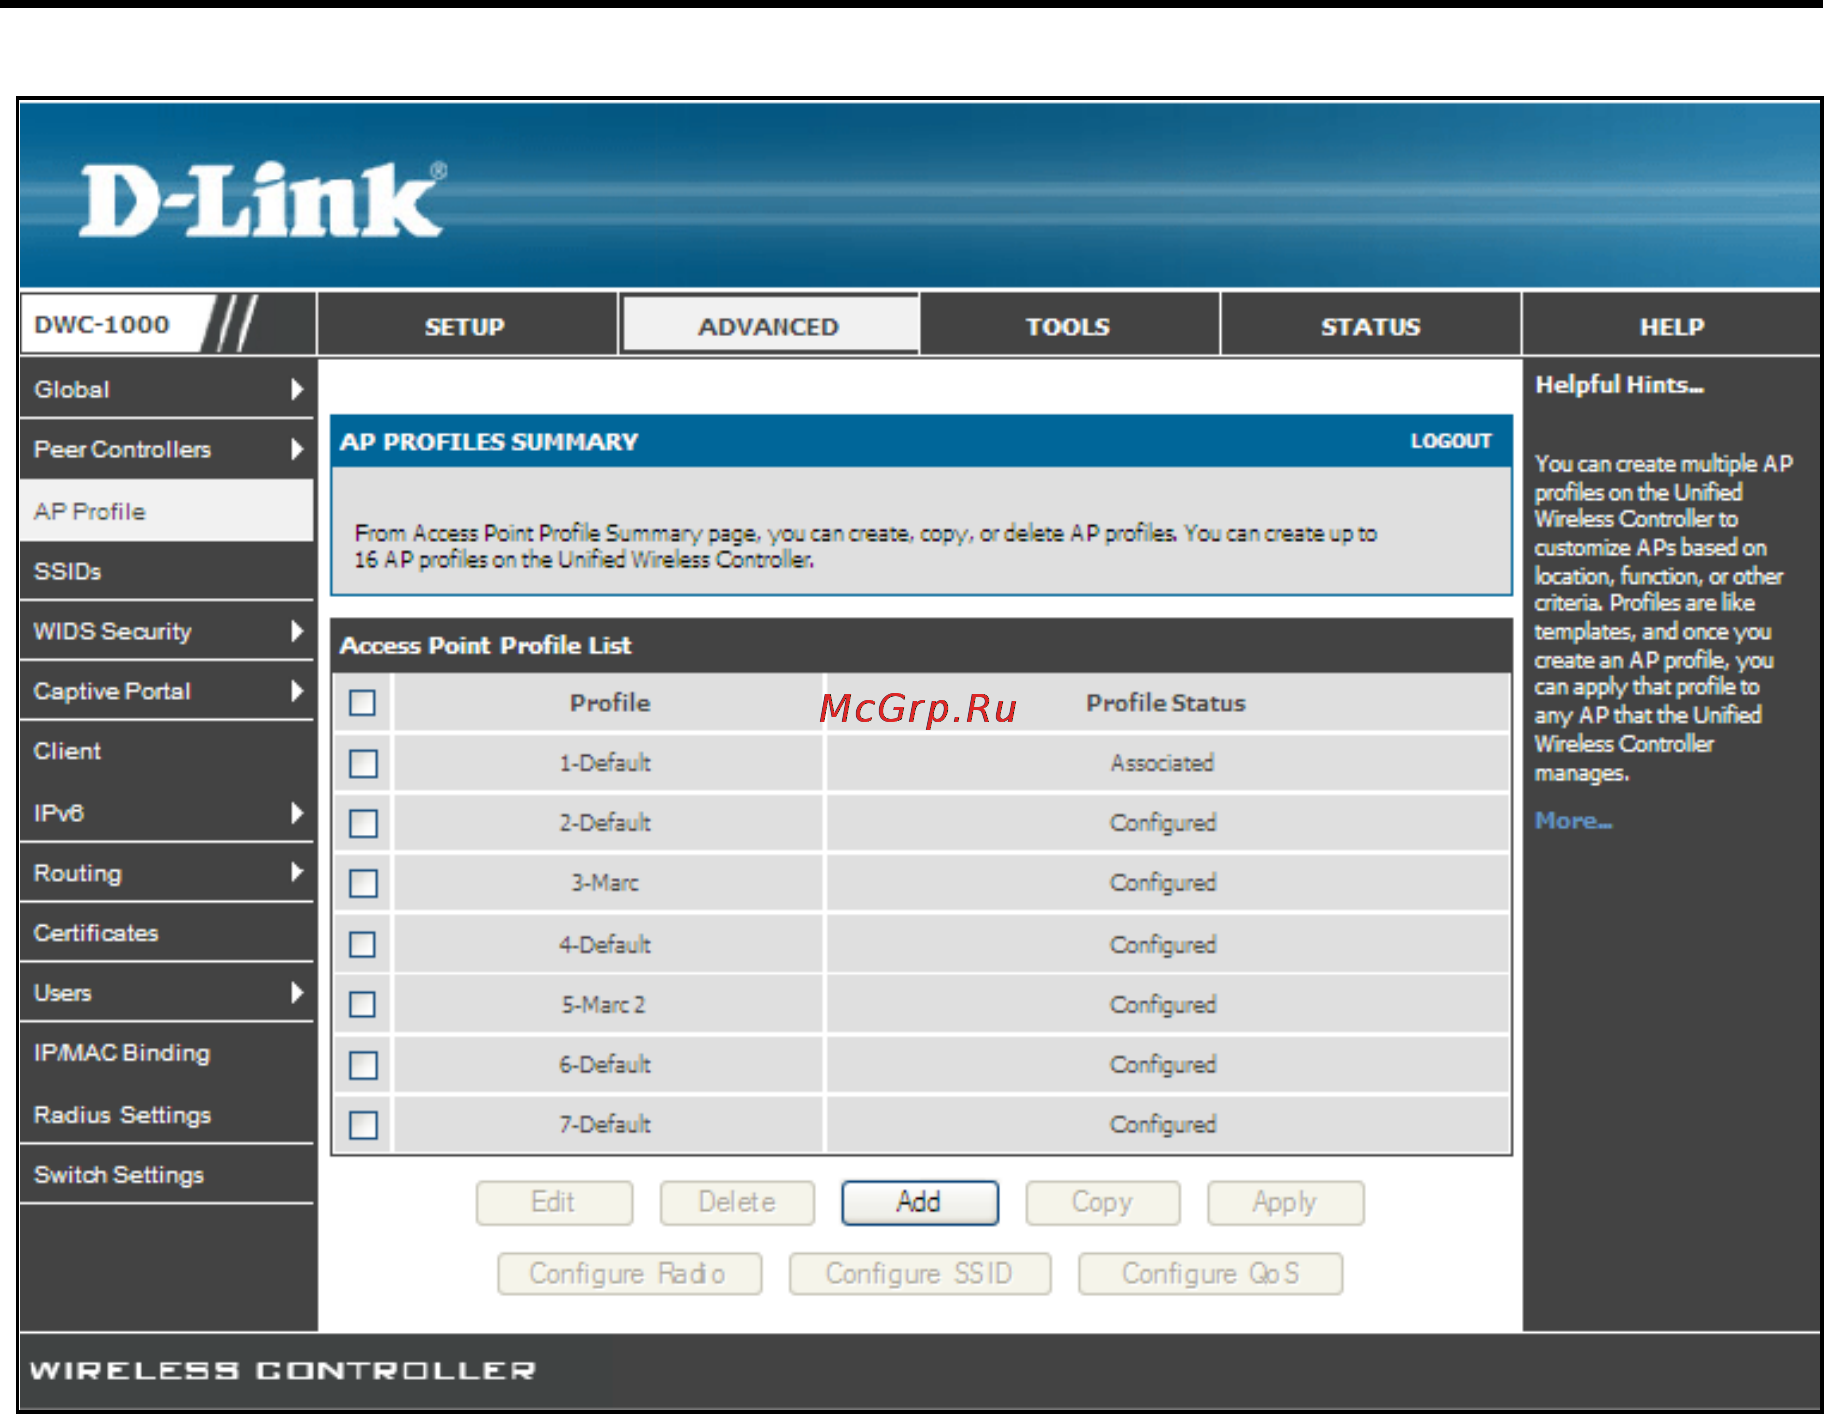Screen dimensions: 1824x1414
Task: Expand the WIDS Security submenu arrow
Action: [x=296, y=631]
